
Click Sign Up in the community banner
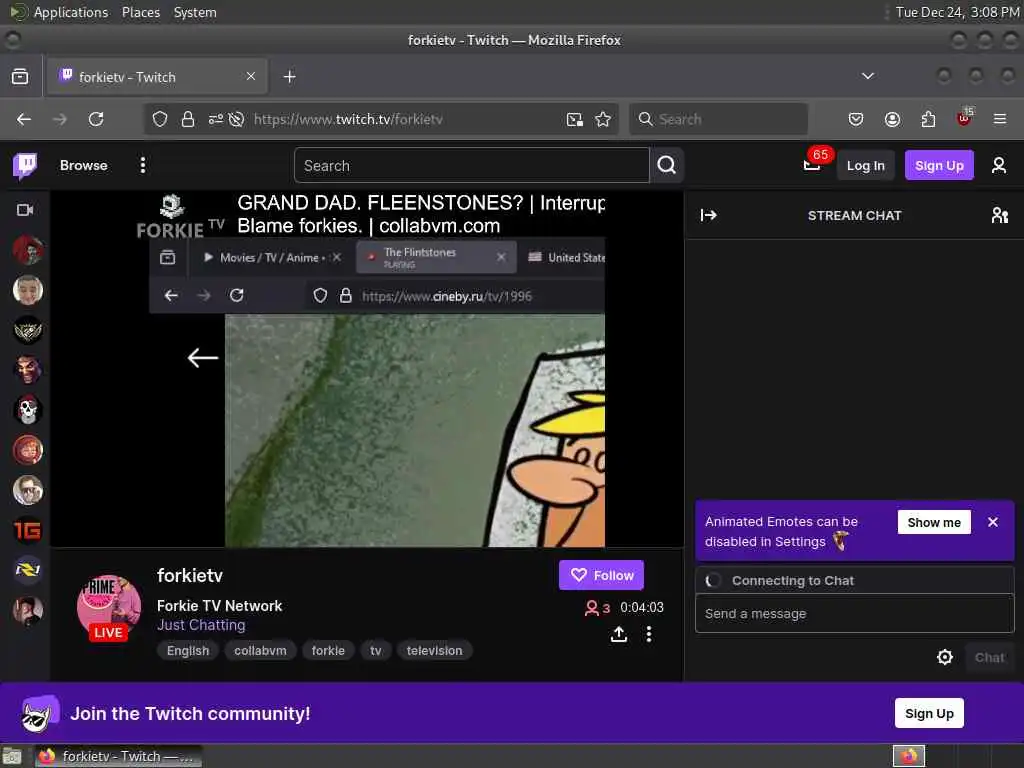[x=929, y=713]
